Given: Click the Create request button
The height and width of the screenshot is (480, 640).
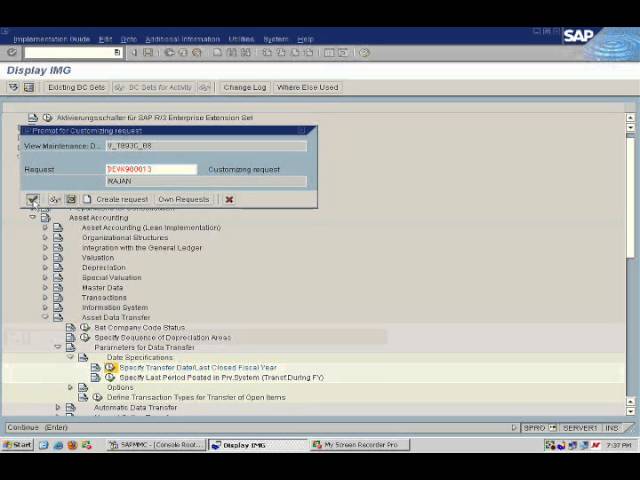Looking at the screenshot, I should click(116, 199).
